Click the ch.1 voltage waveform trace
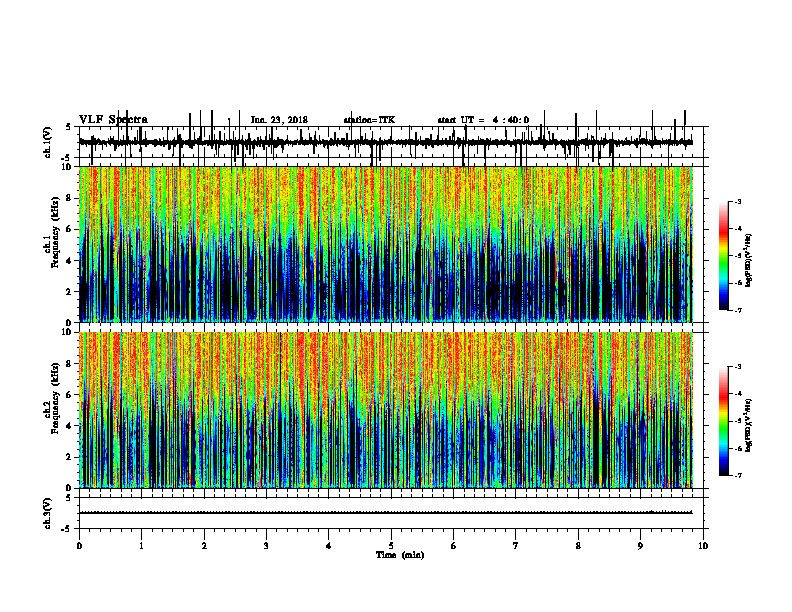Image resolution: width=792 pixels, height=612 pixels. point(386,142)
